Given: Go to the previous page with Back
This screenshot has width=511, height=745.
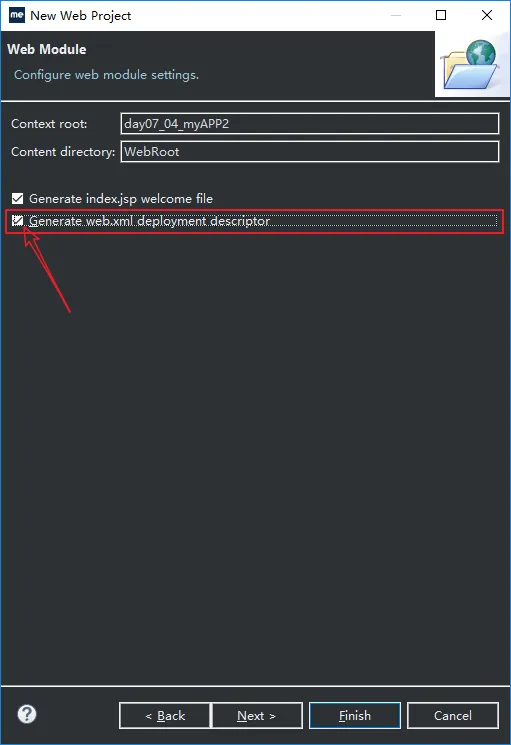Looking at the screenshot, I should [164, 715].
